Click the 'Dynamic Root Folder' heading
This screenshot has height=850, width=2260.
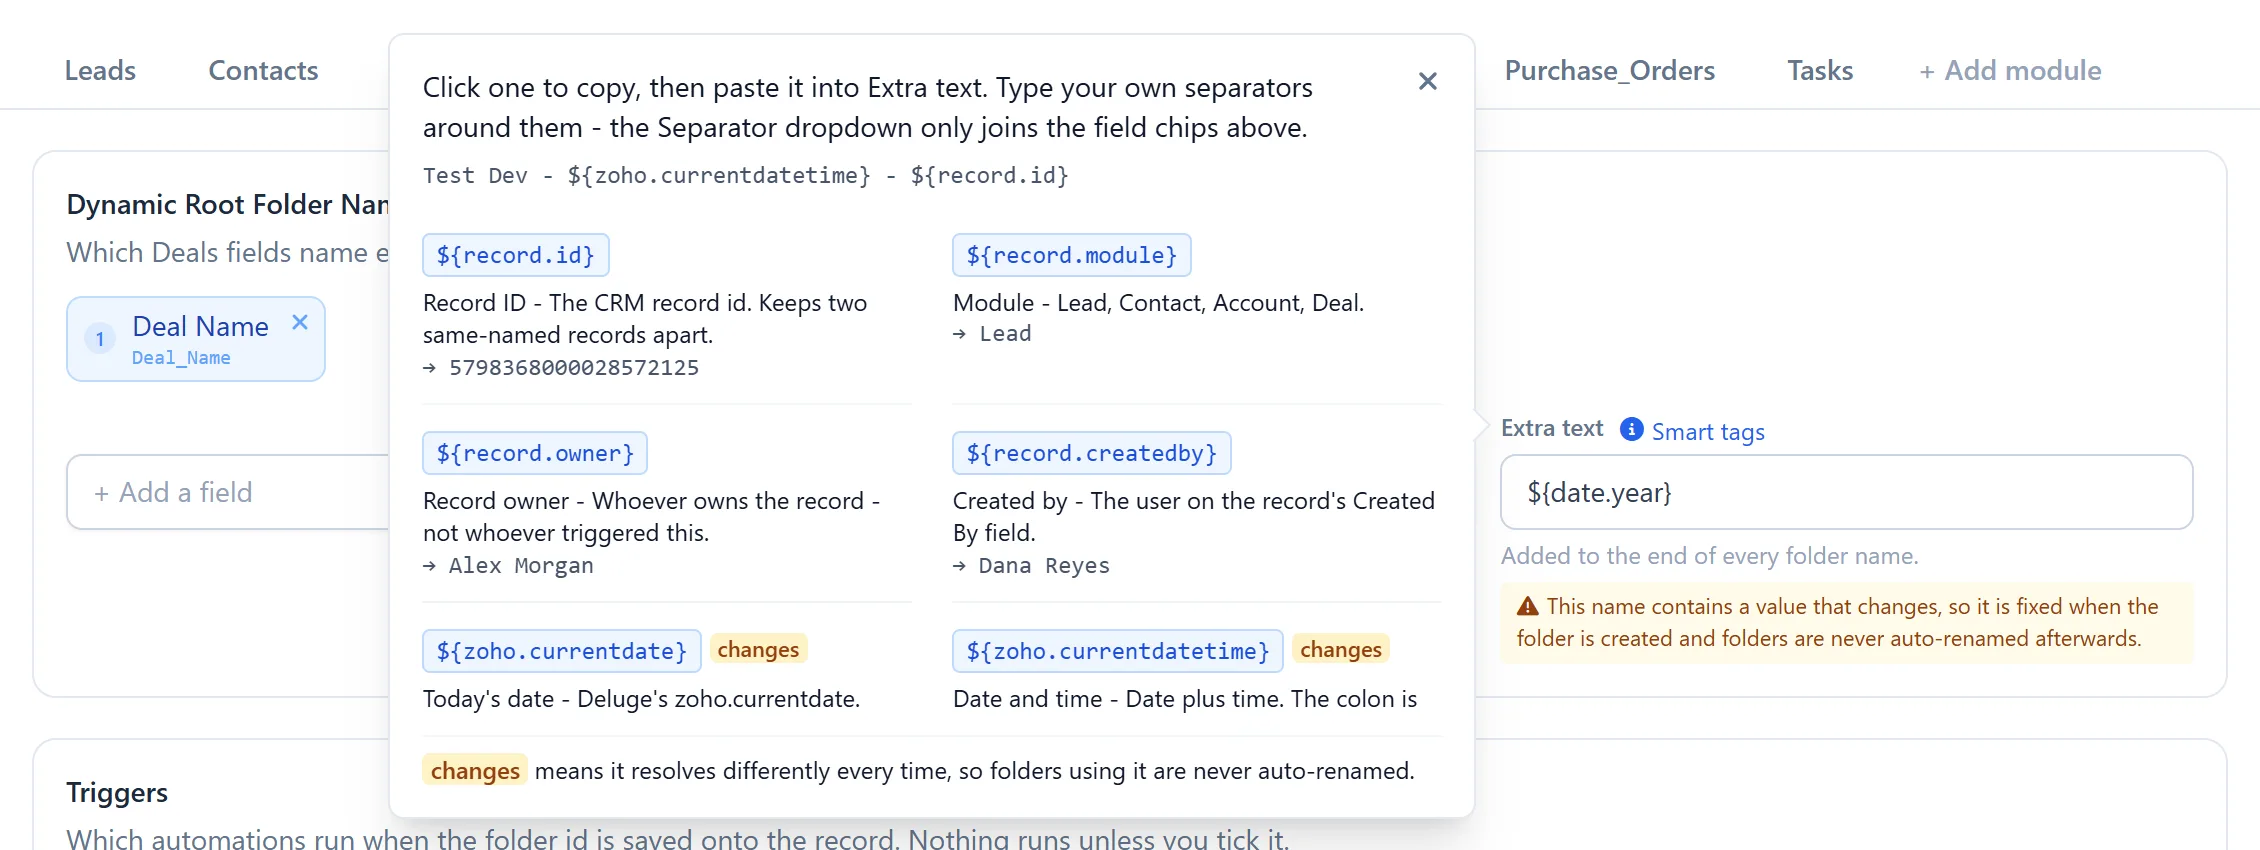(227, 204)
